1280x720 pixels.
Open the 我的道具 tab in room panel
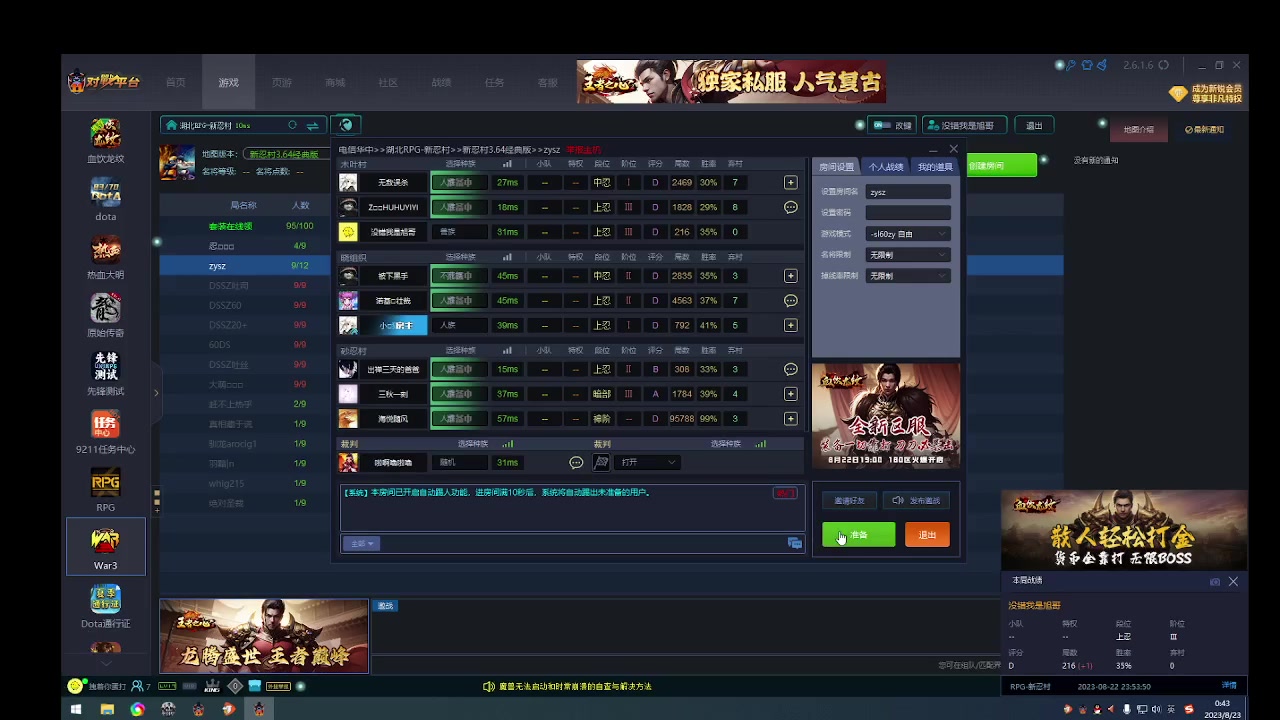click(x=935, y=167)
